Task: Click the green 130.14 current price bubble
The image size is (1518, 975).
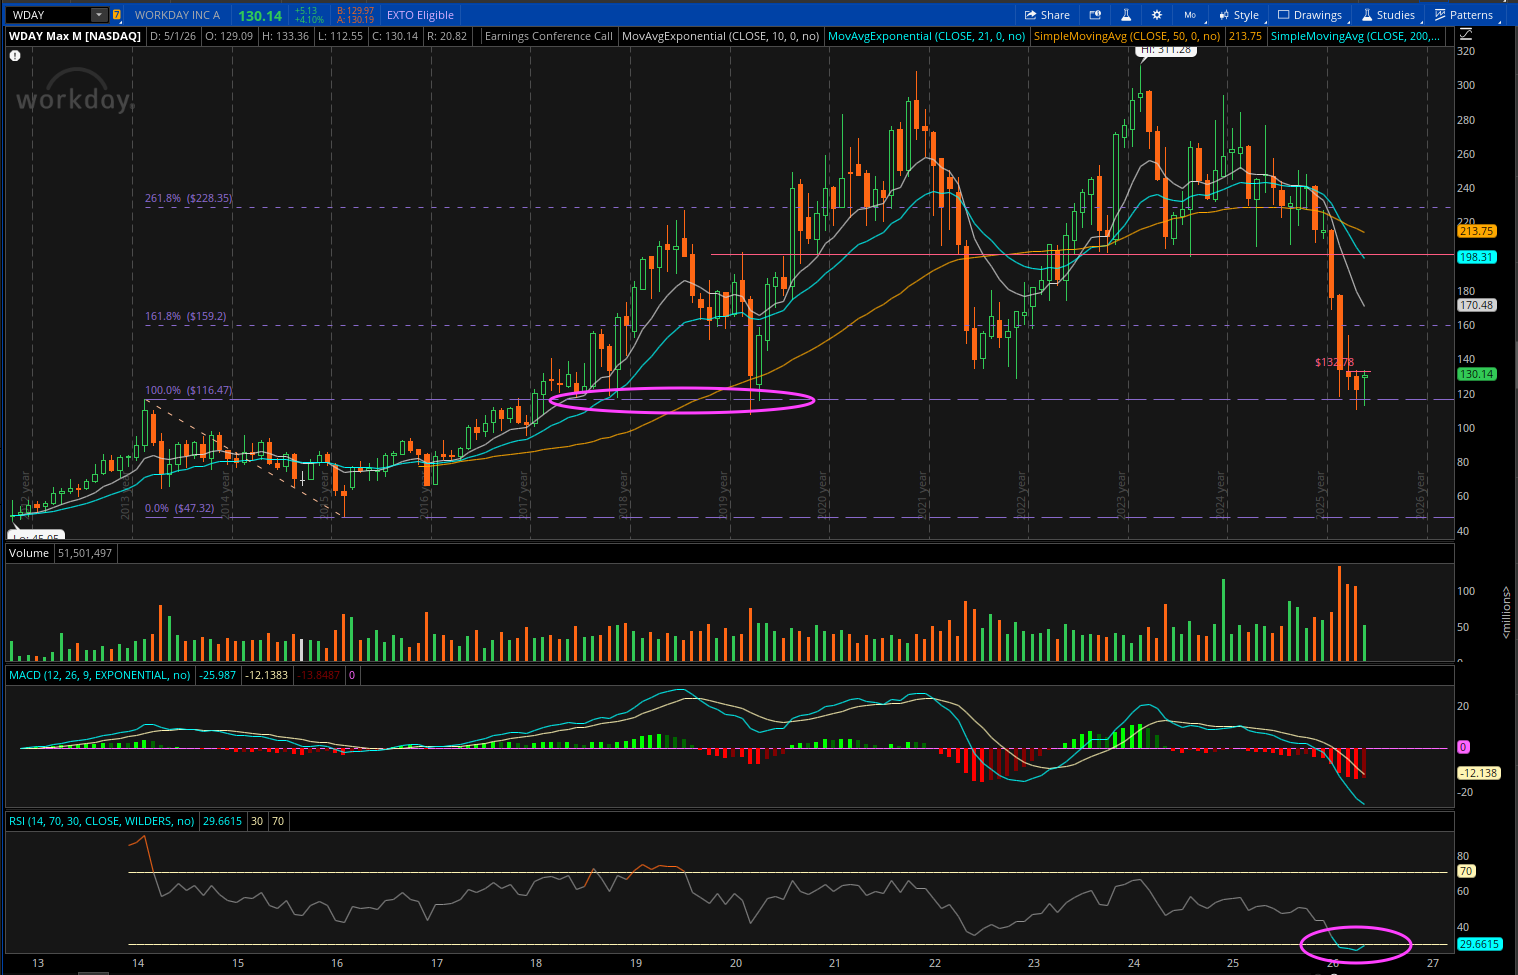Action: (1476, 374)
